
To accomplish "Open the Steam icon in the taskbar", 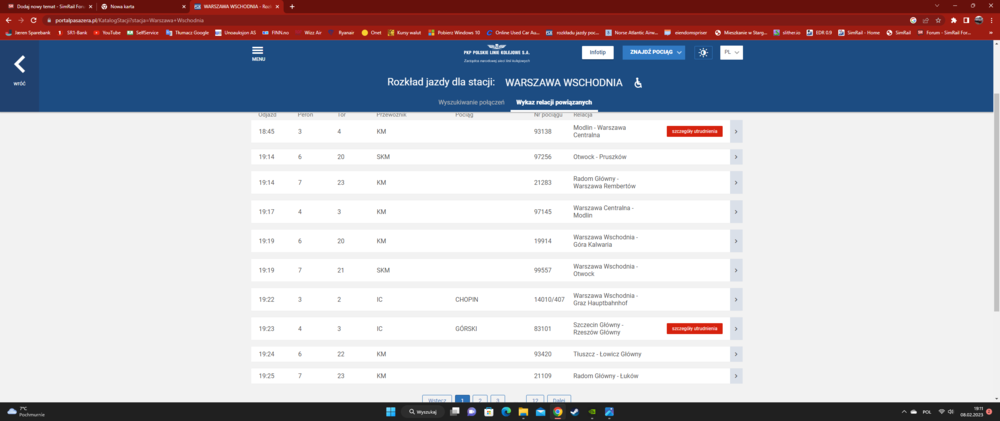I will (574, 411).
